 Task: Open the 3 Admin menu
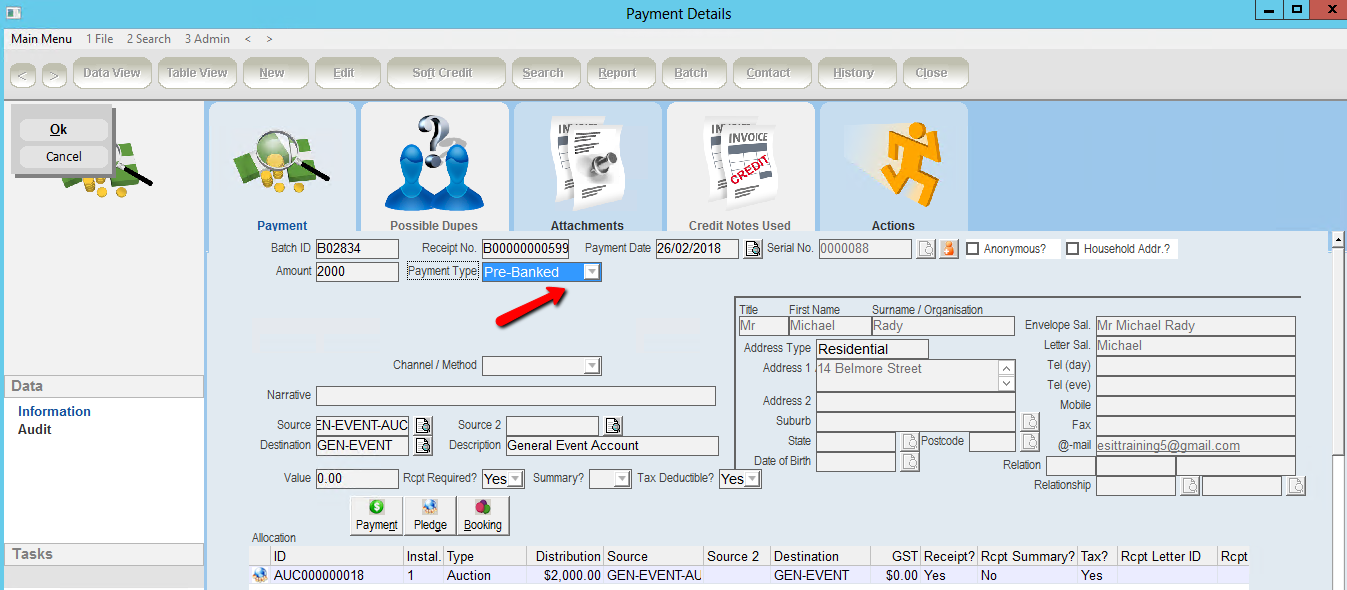207,39
